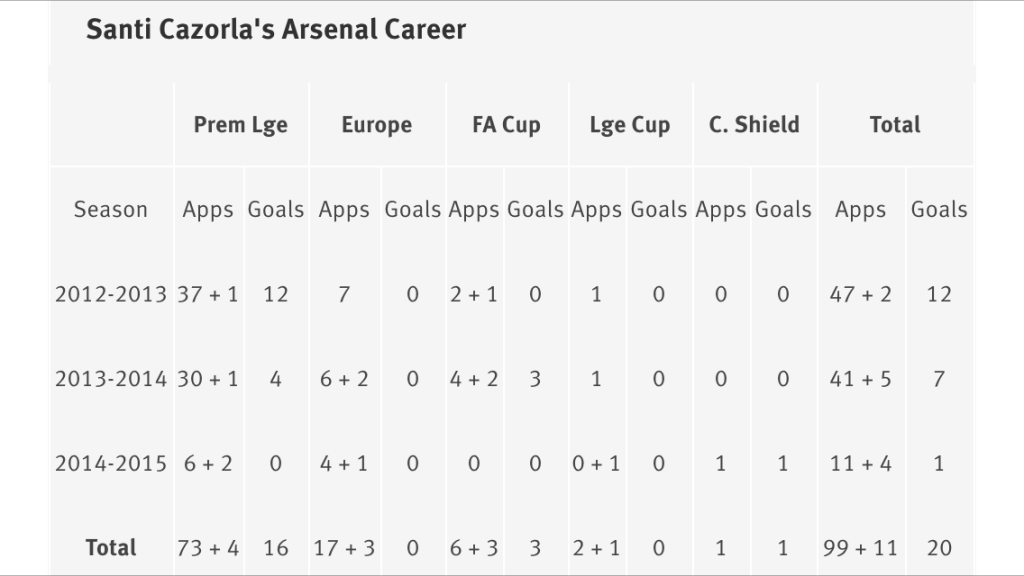Click the Lge Cup column header
Image resolution: width=1024 pixels, height=576 pixels.
(x=630, y=125)
